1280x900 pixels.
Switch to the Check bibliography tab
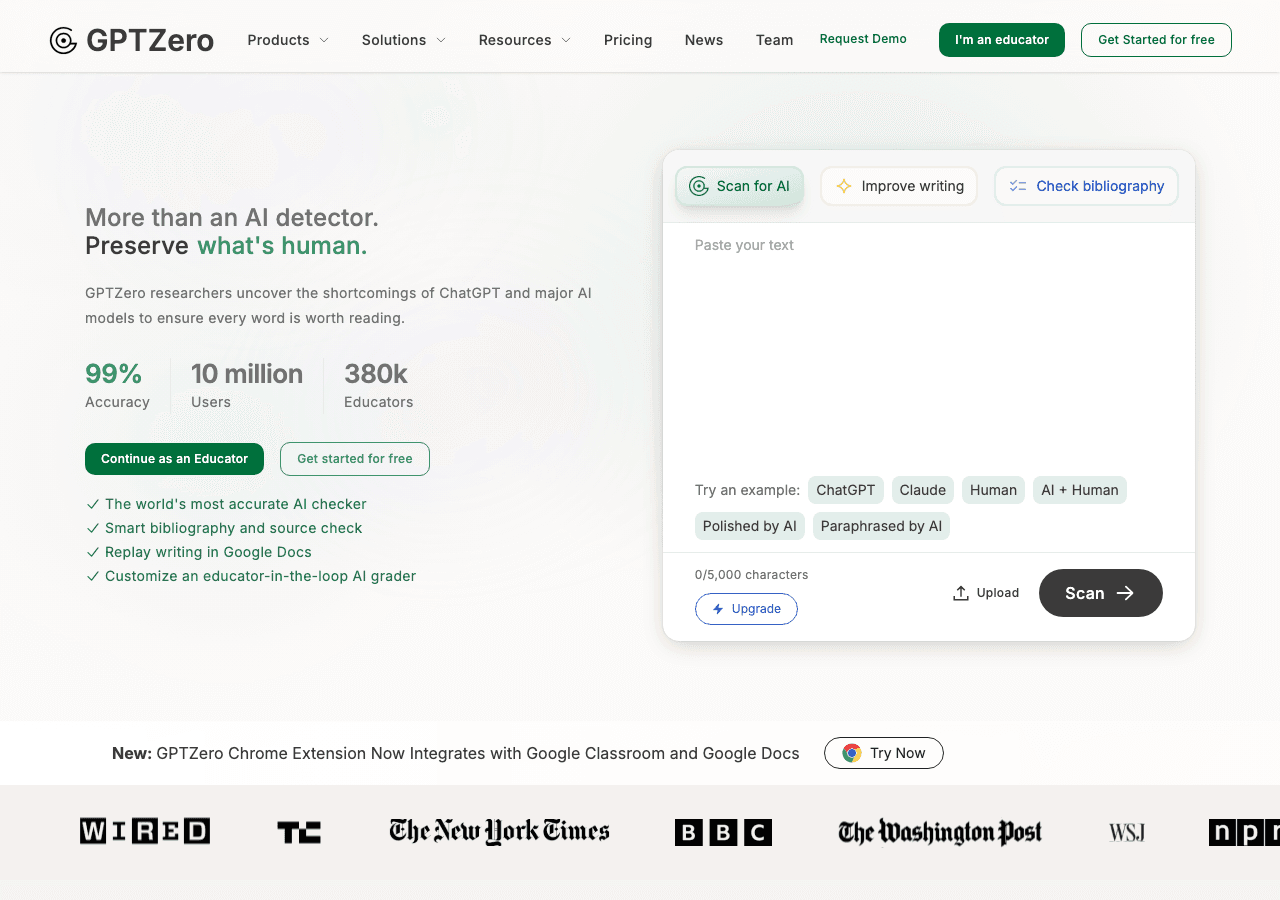tap(1086, 186)
